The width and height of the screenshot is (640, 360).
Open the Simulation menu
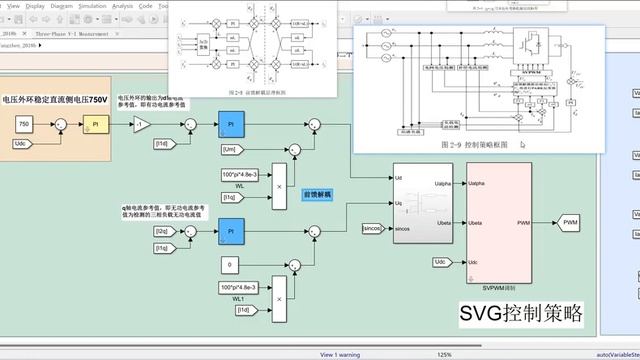(92, 6)
